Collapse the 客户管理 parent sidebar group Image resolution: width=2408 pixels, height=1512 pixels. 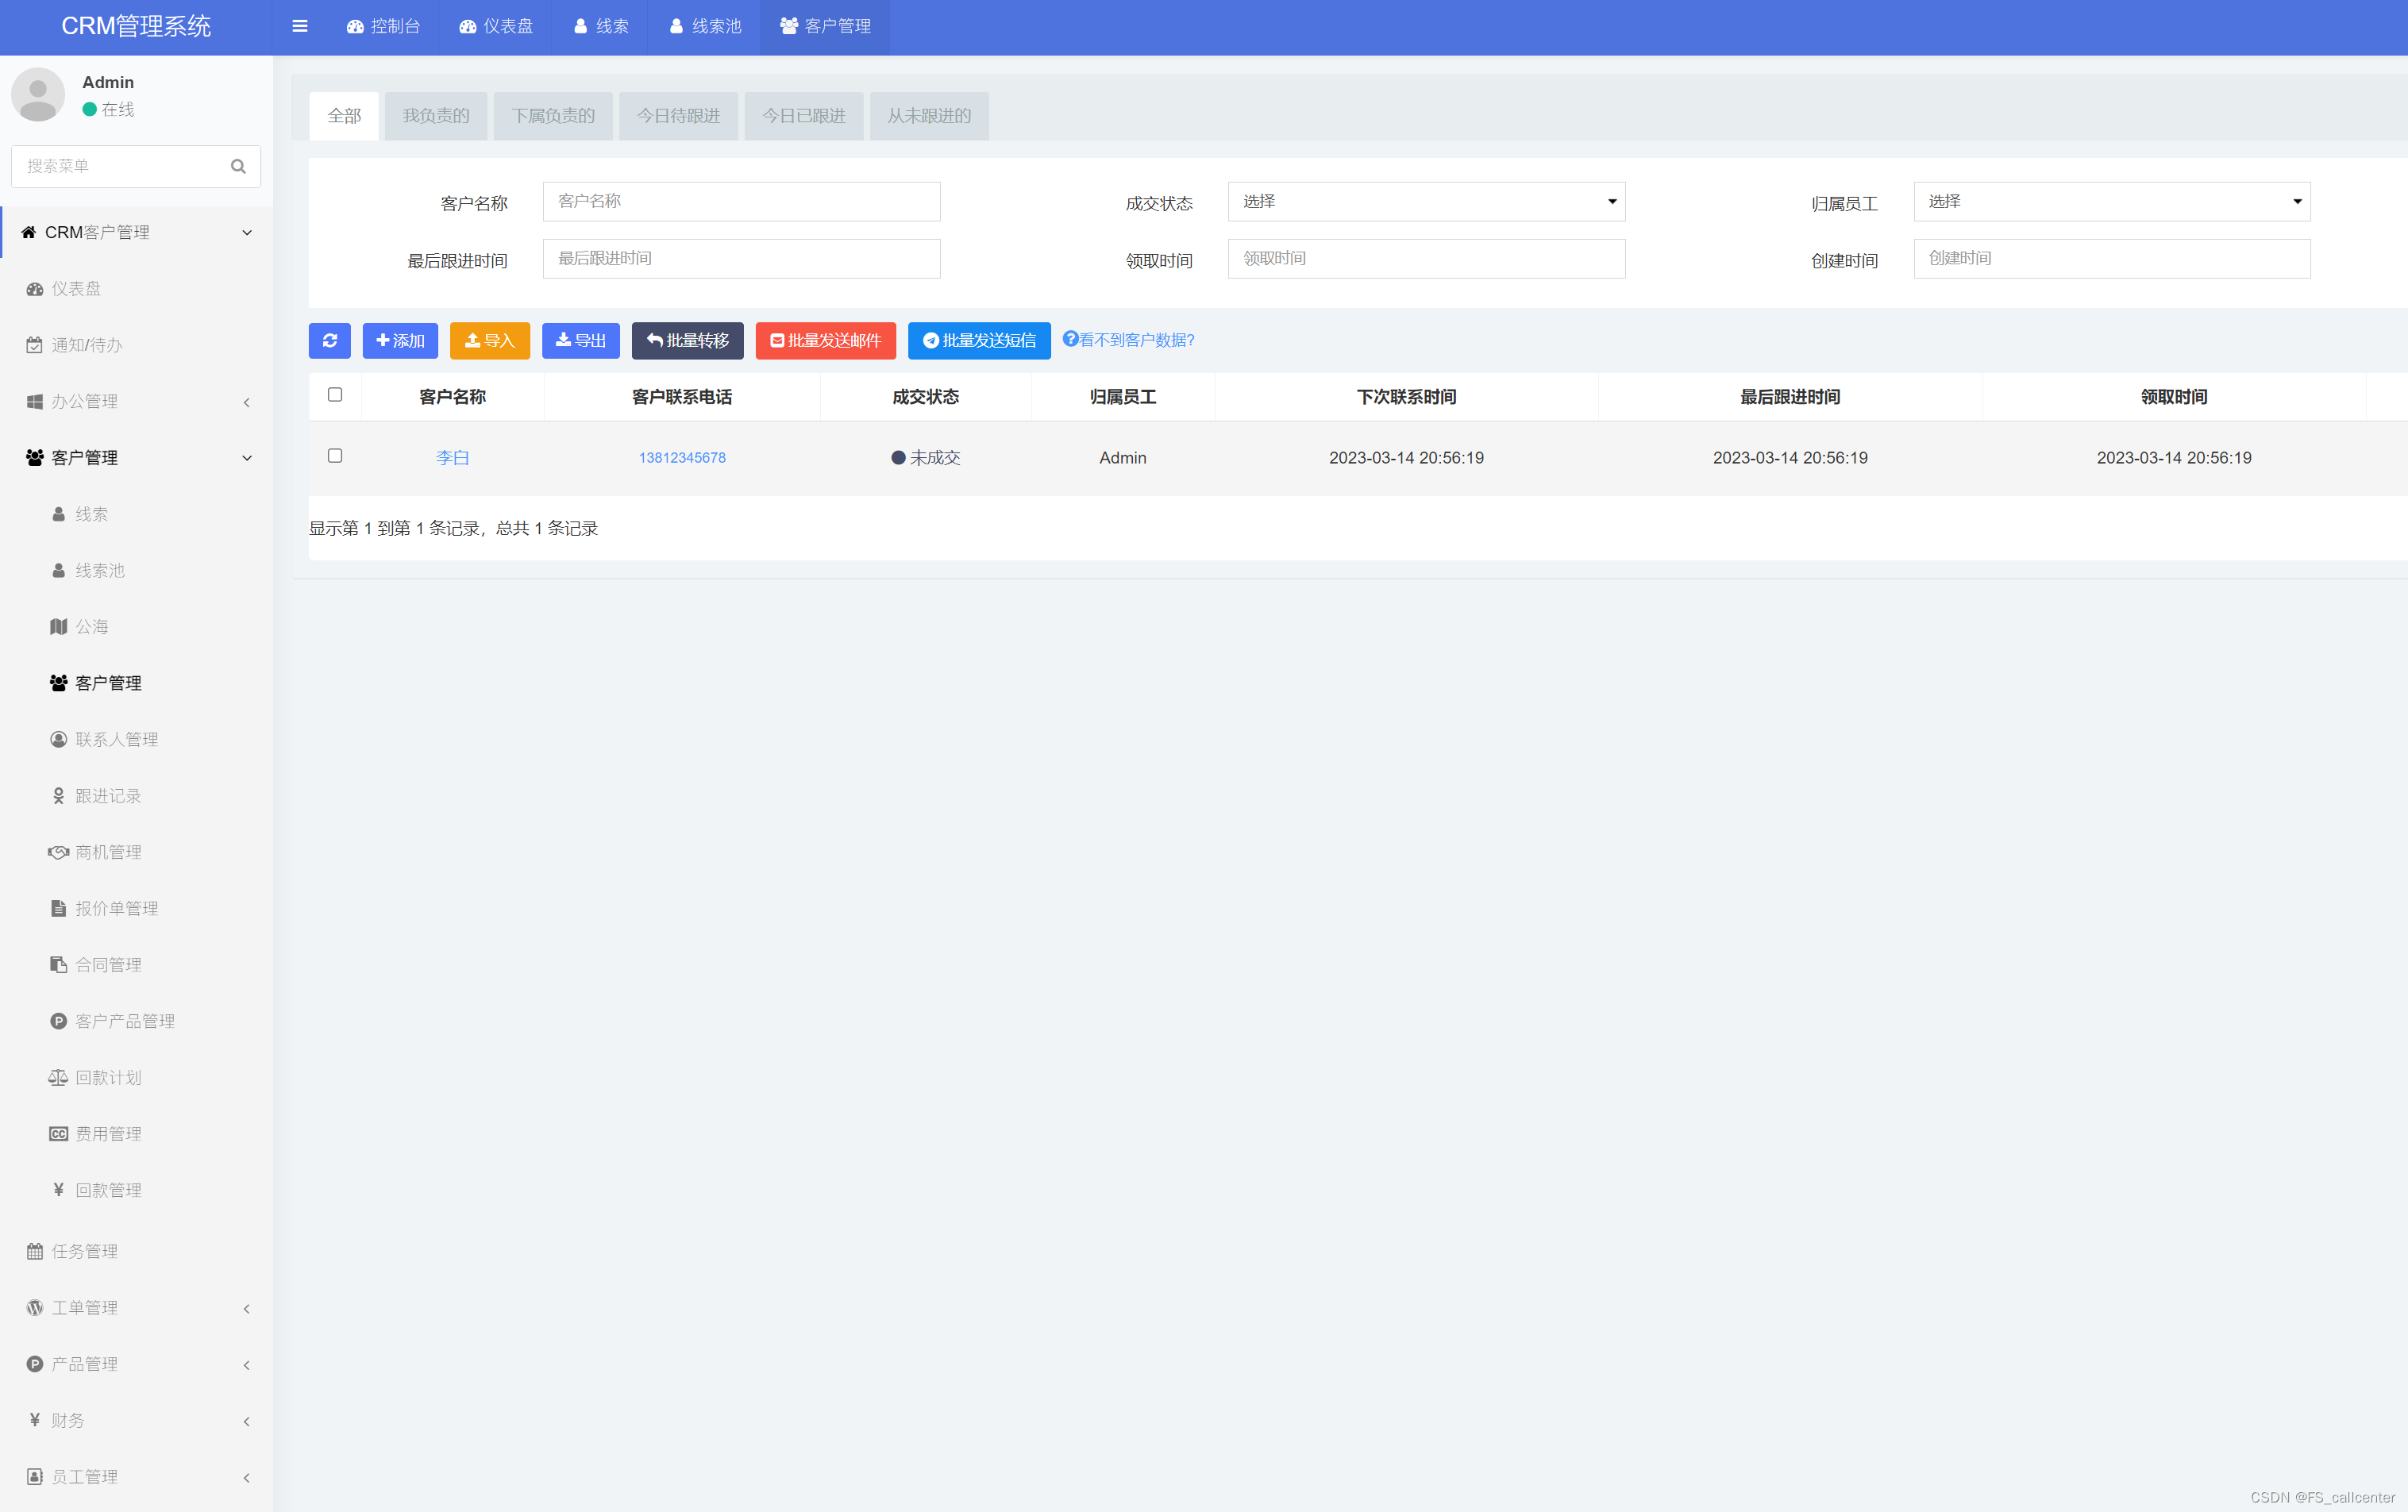click(x=136, y=458)
